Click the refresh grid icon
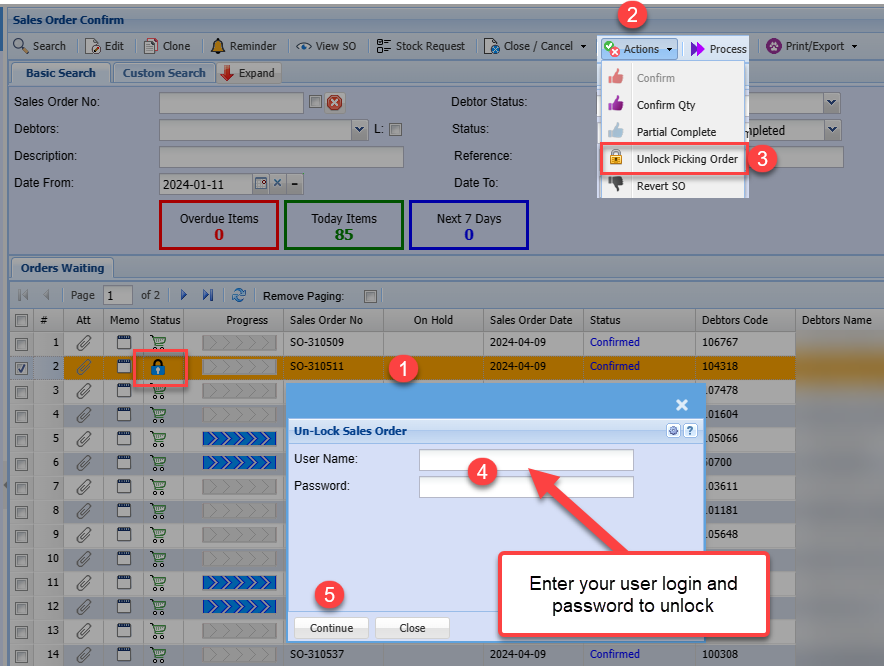Viewport: 884px width, 666px height. (x=239, y=295)
